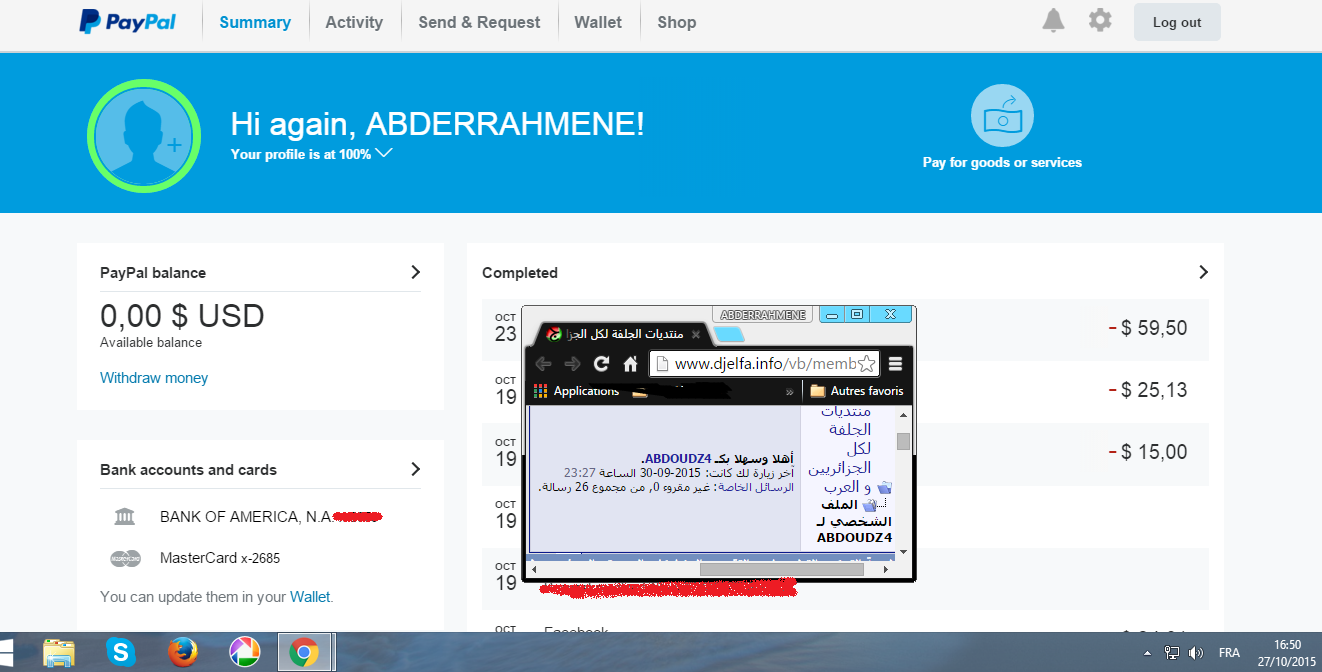Expand the profile completion chevron
The height and width of the screenshot is (672, 1322).
click(384, 154)
